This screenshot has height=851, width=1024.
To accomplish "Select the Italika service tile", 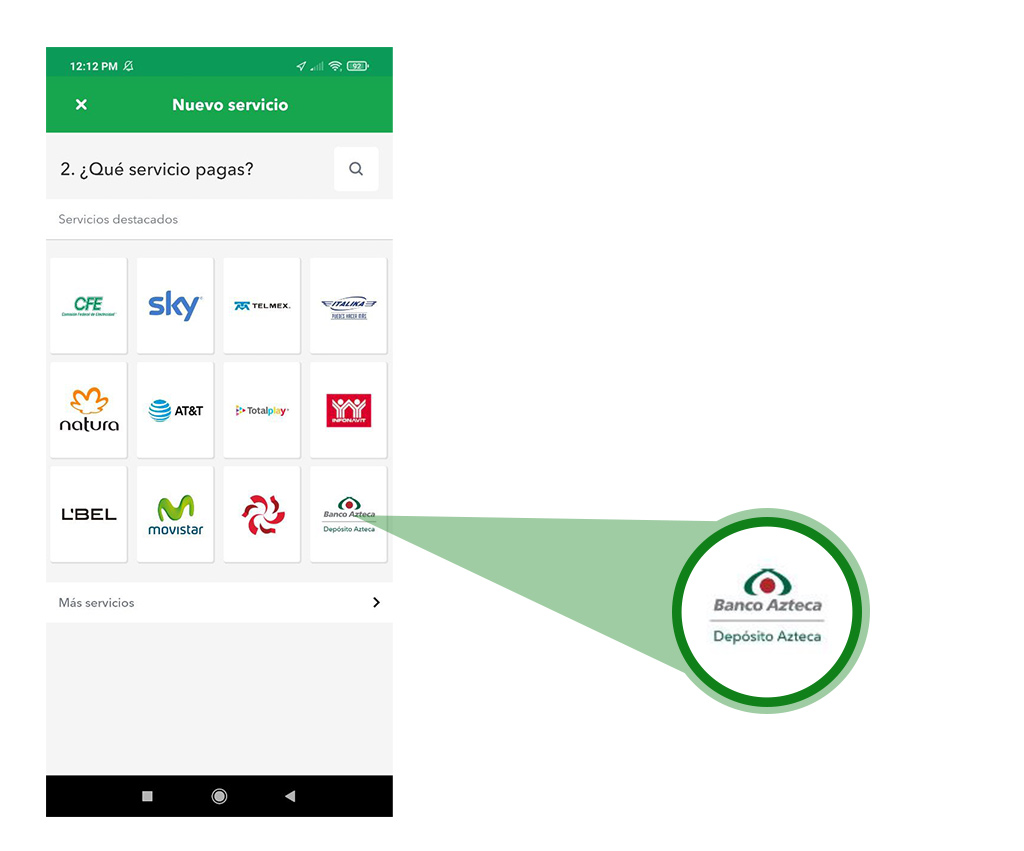I will click(349, 306).
